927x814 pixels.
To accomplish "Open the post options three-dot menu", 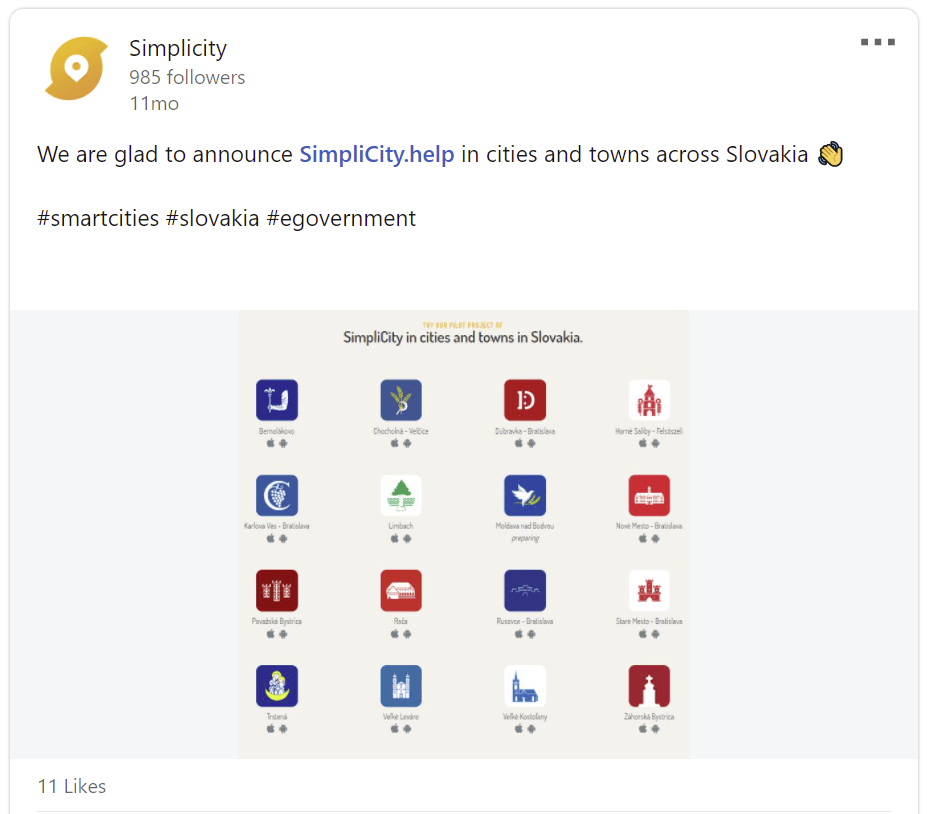I will [877, 43].
